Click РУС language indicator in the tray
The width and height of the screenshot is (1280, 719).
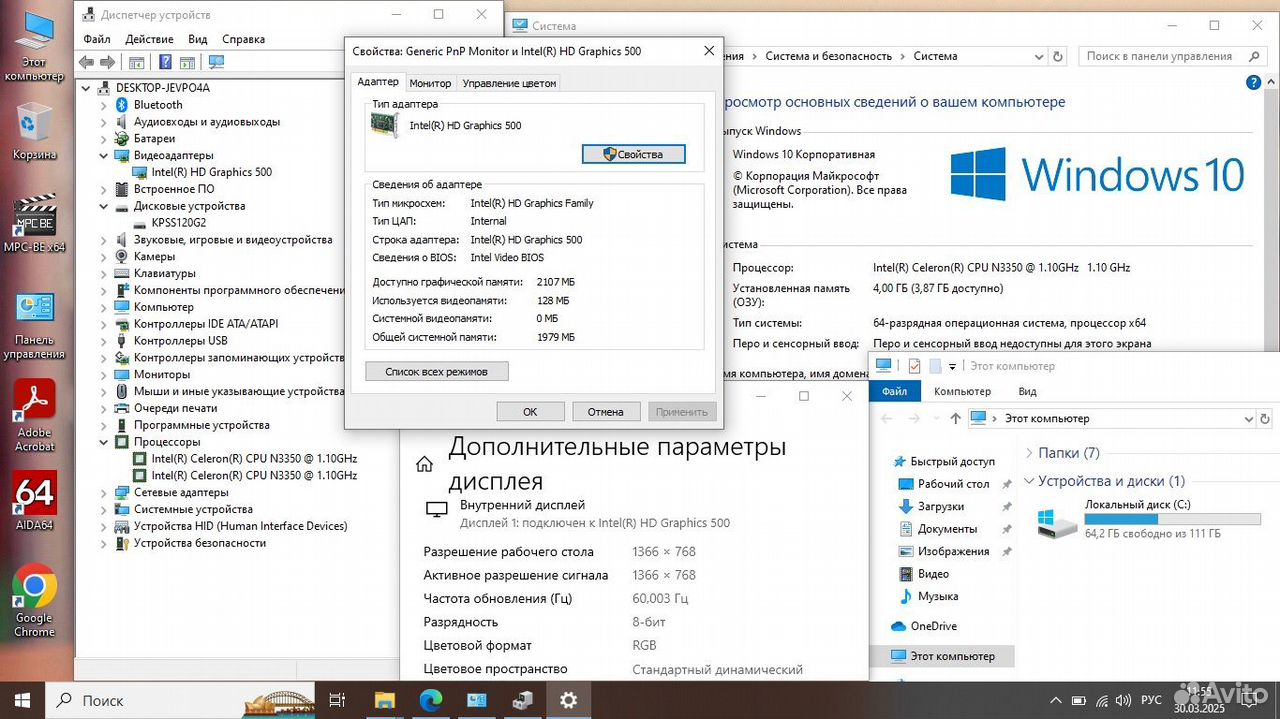[x=1152, y=700]
